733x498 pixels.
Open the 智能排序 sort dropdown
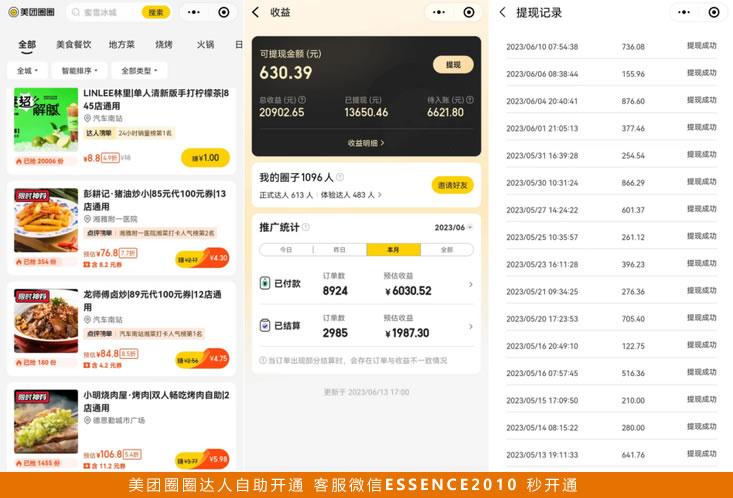79,71
